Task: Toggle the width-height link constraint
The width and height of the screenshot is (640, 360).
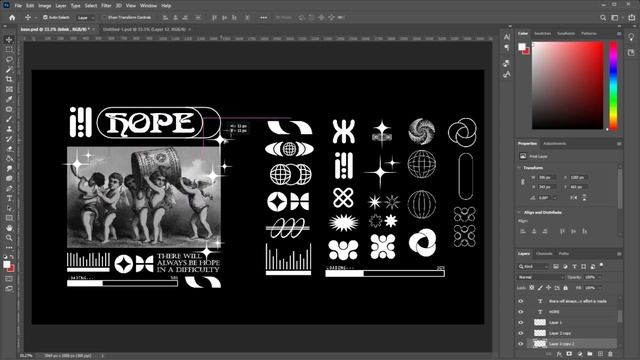Action: pos(523,182)
